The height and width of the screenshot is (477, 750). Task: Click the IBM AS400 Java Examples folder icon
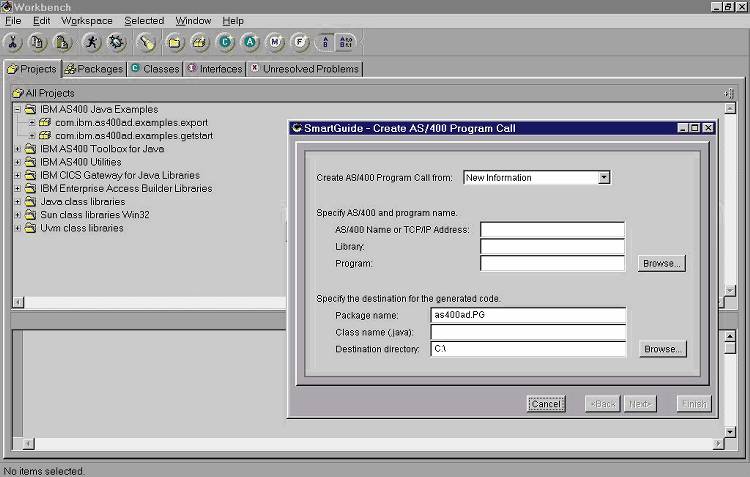[30, 110]
